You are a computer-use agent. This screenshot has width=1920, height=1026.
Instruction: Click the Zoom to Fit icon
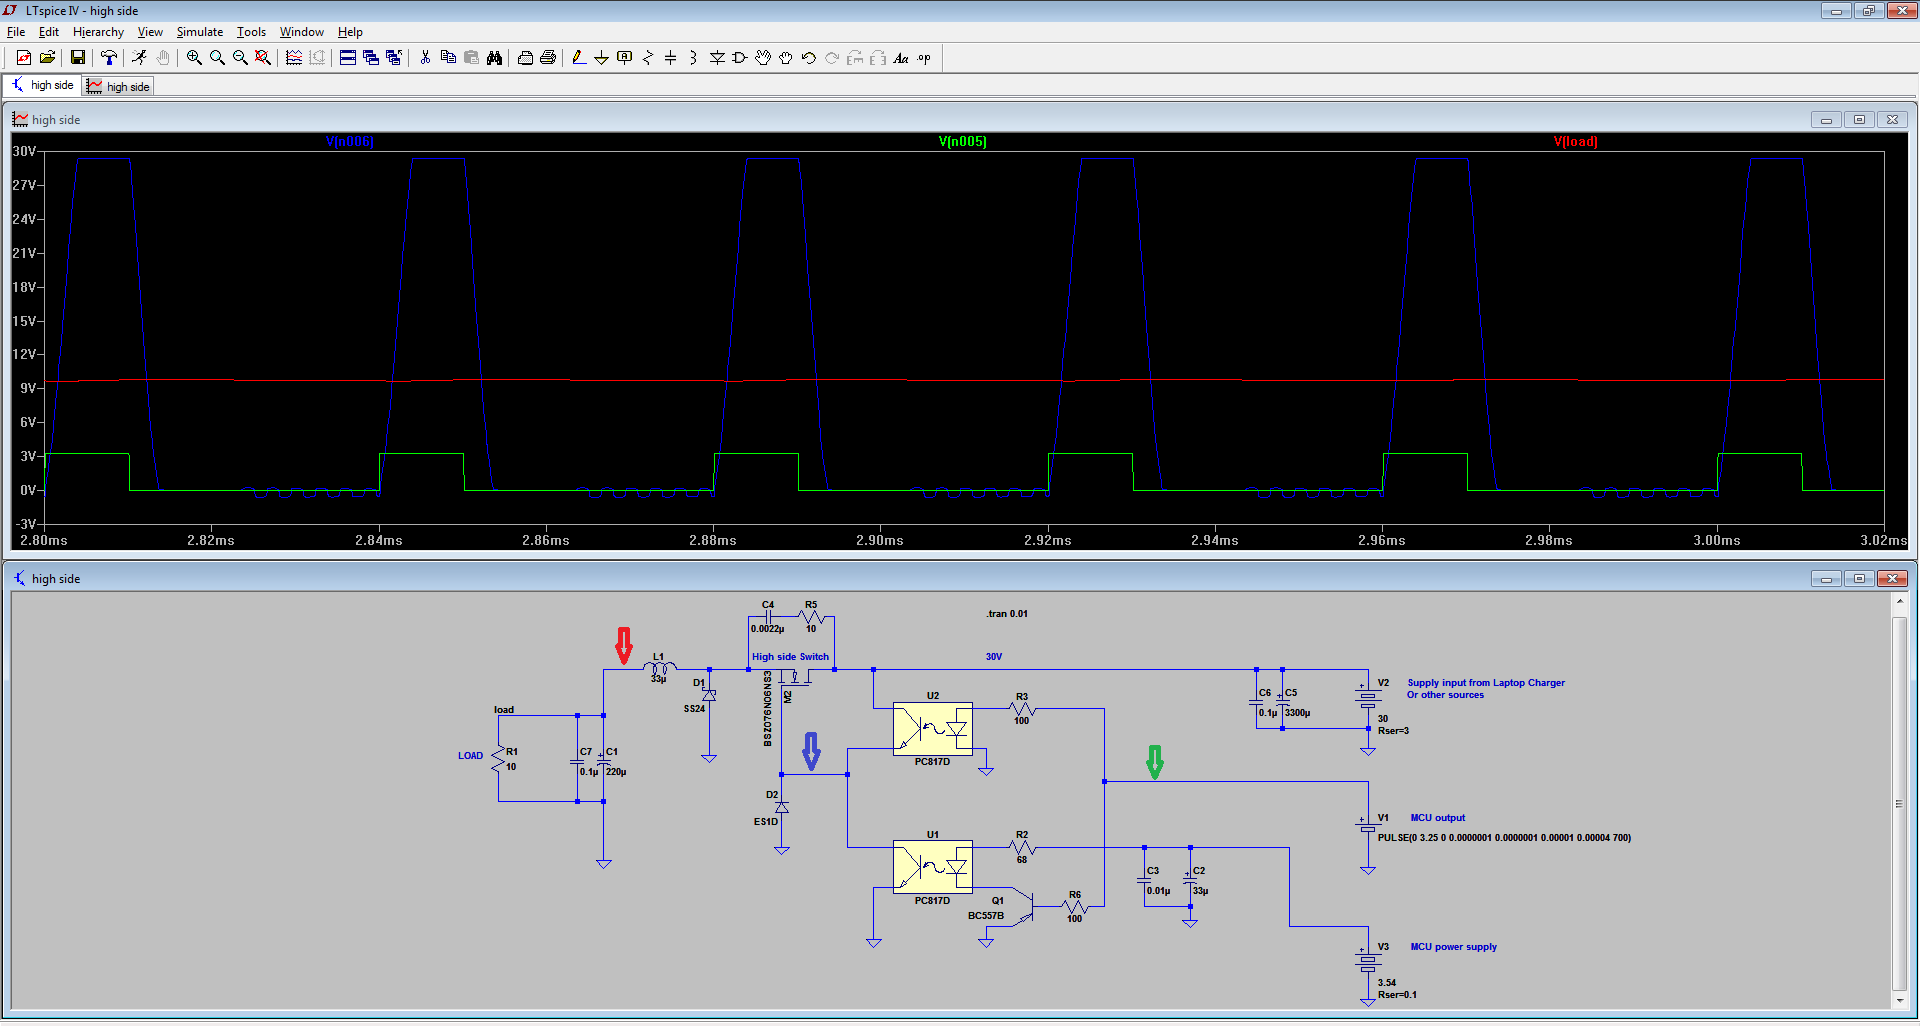click(263, 58)
